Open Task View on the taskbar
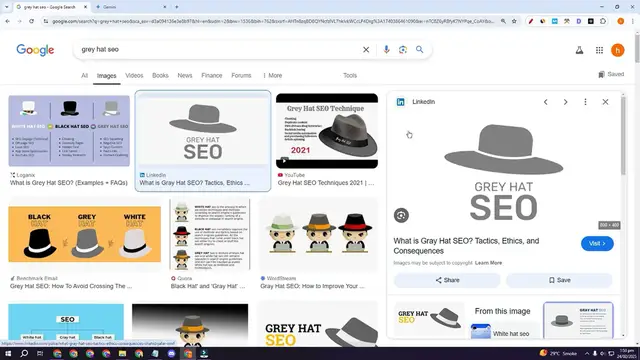Screen dimensions: 640x360 pos(40,353)
